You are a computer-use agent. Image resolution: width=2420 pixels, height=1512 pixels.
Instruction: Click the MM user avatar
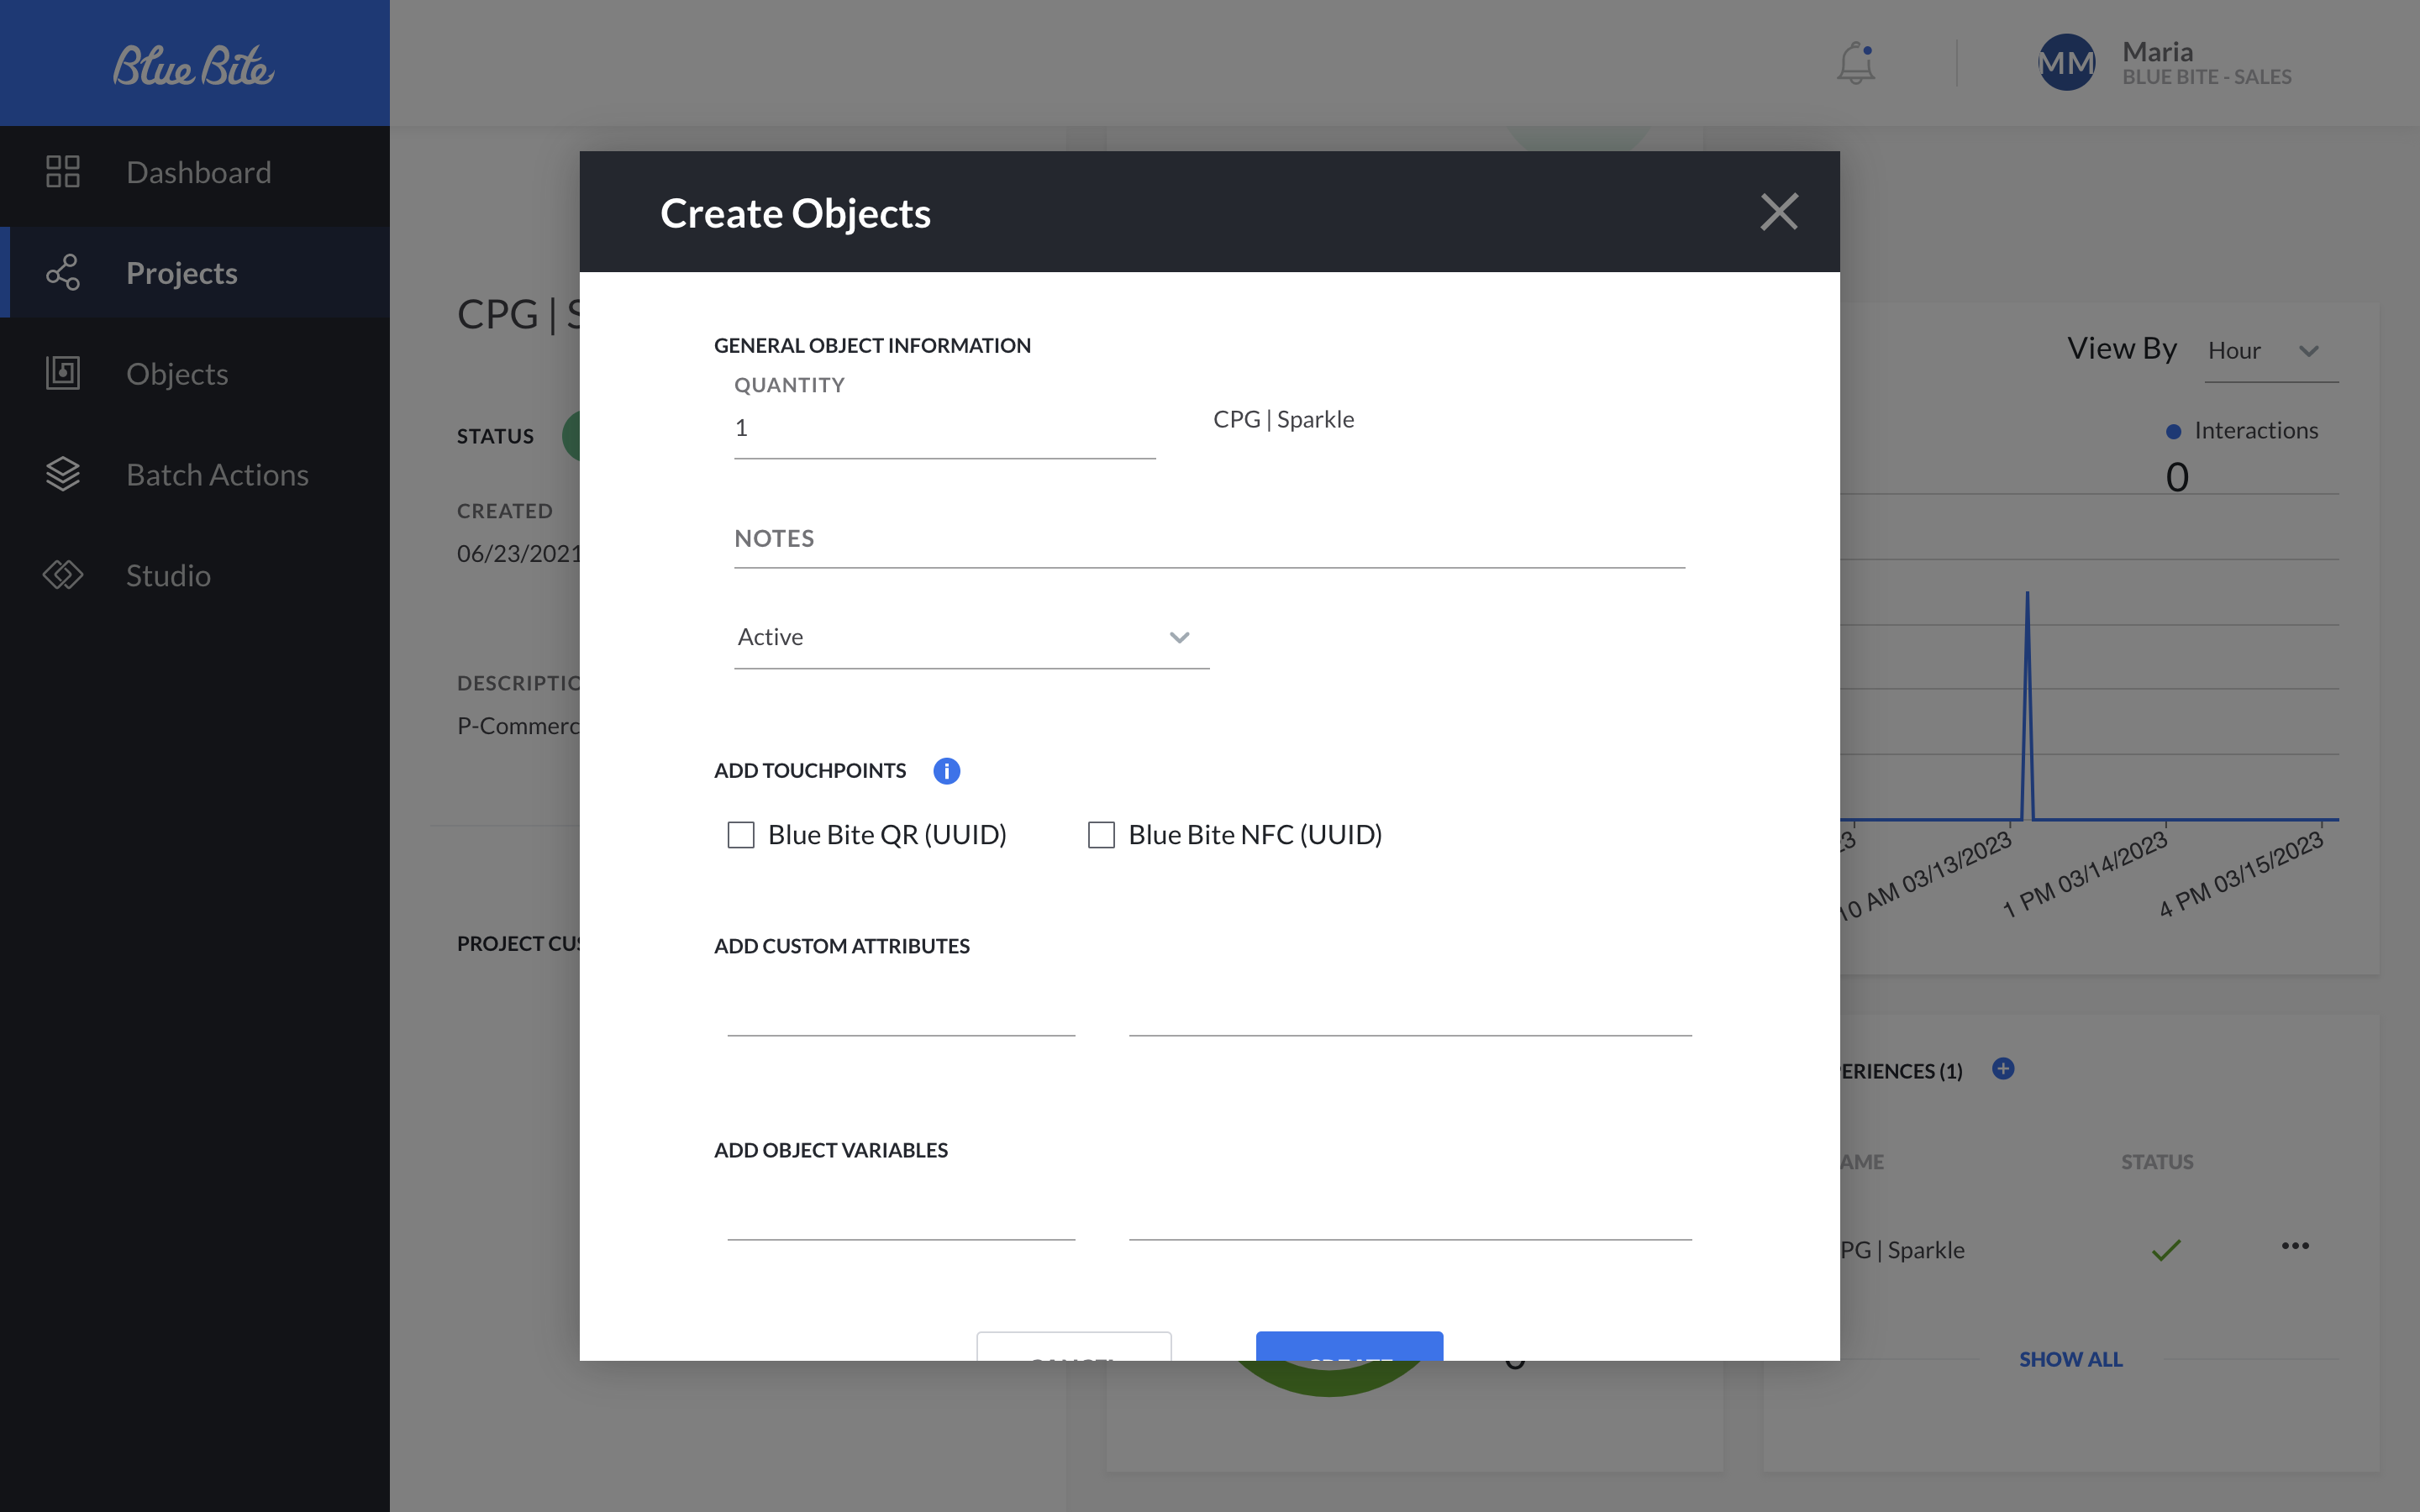pyautogui.click(x=2067, y=63)
